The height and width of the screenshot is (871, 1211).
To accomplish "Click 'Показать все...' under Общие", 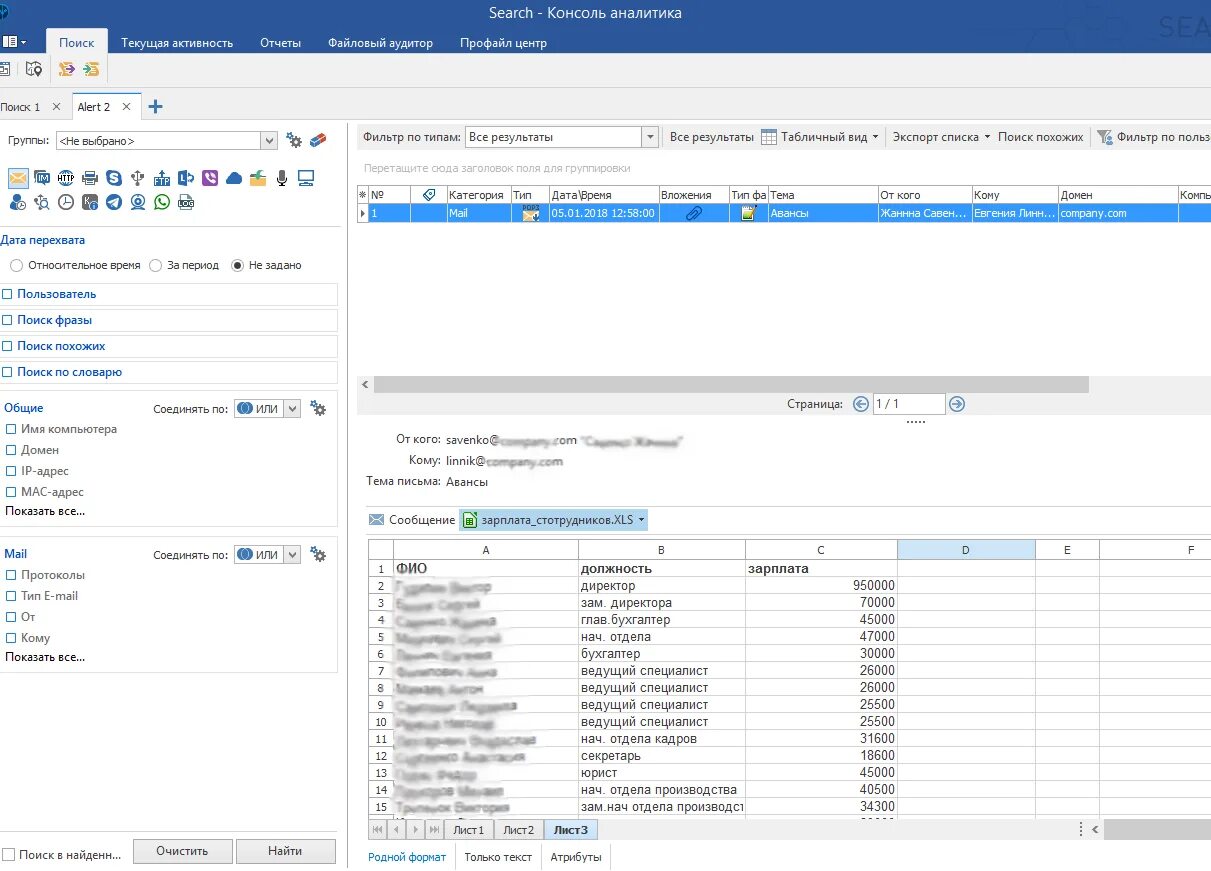I will [45, 511].
